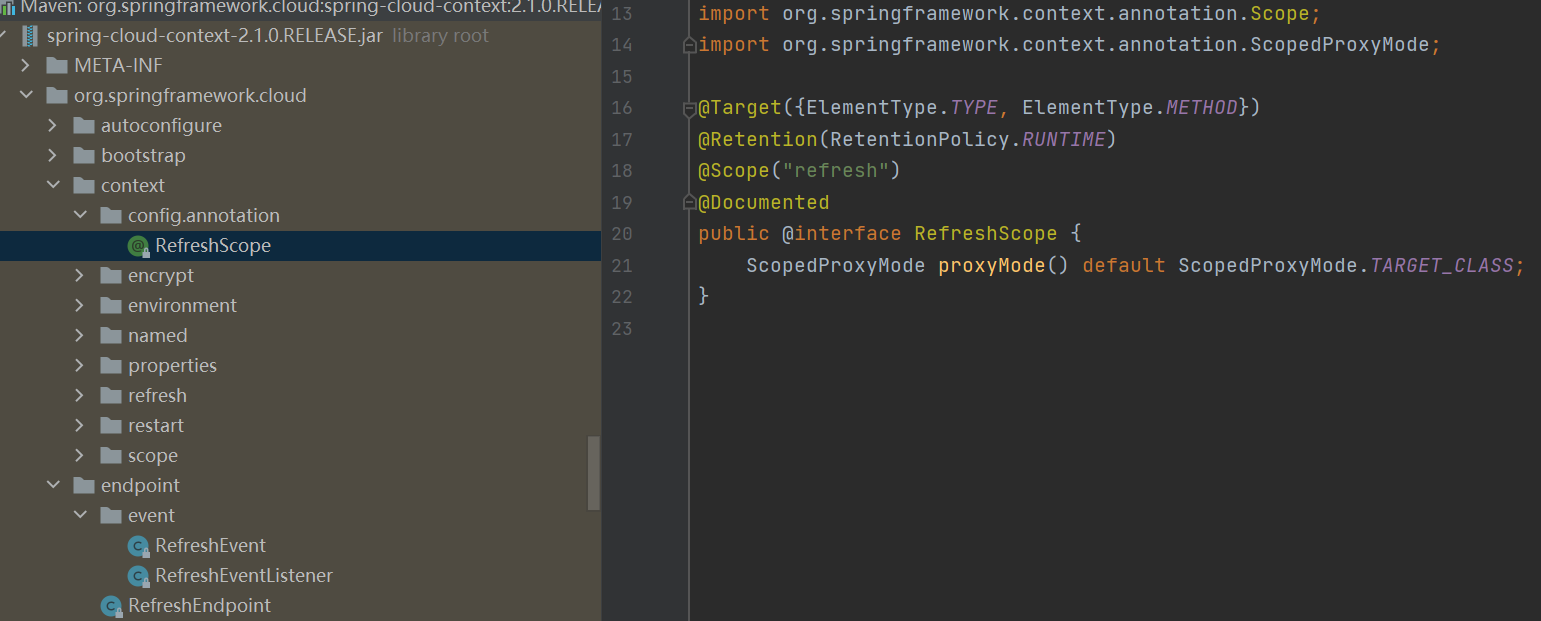1541x621 pixels.
Task: Expand the bootstrap package node
Action: pos(52,156)
